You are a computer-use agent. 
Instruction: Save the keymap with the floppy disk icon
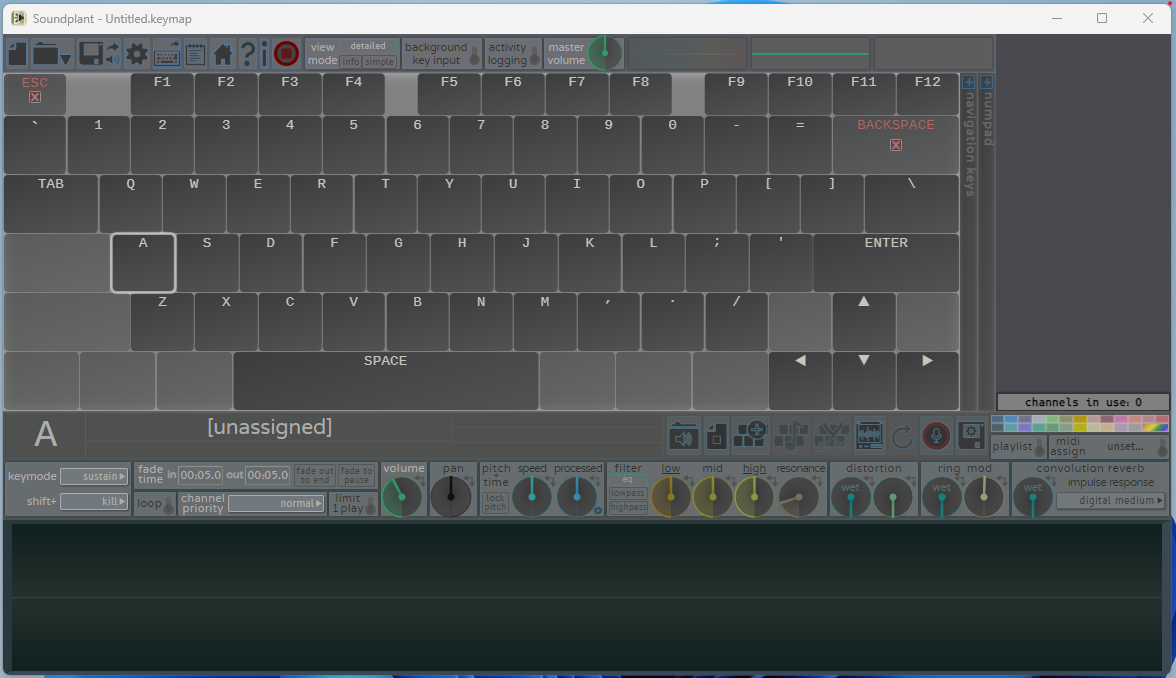tap(91, 54)
